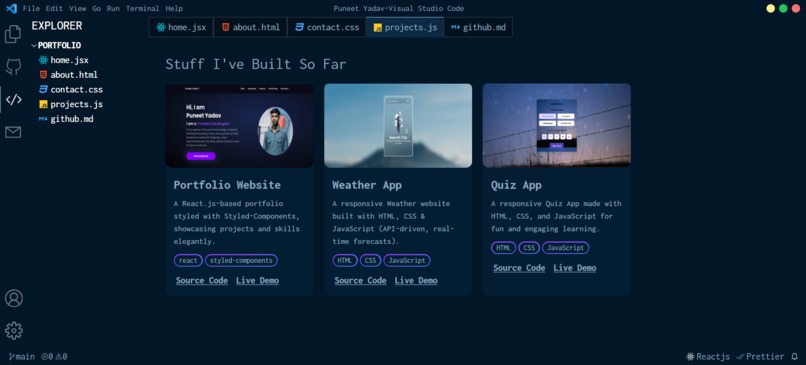Click the CSS tag on Weather App
Image resolution: width=806 pixels, height=365 pixels.
[x=370, y=261]
